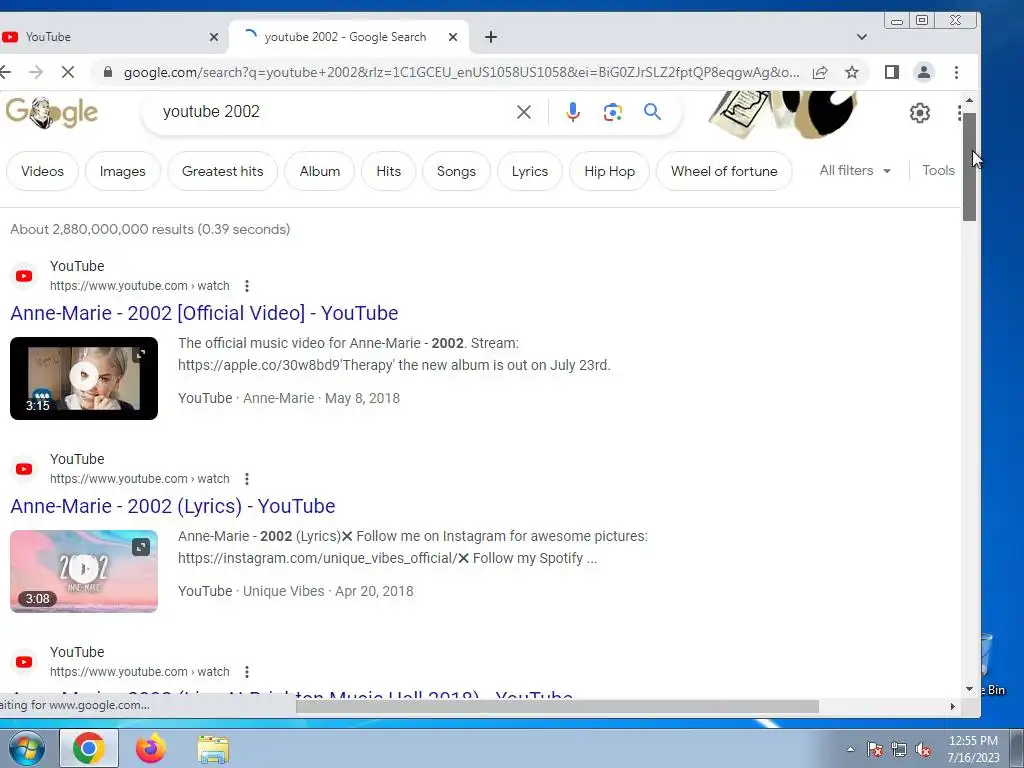Screen dimensions: 1024x768
Task: Play the 3:15 video thumbnail
Action: click(84, 378)
